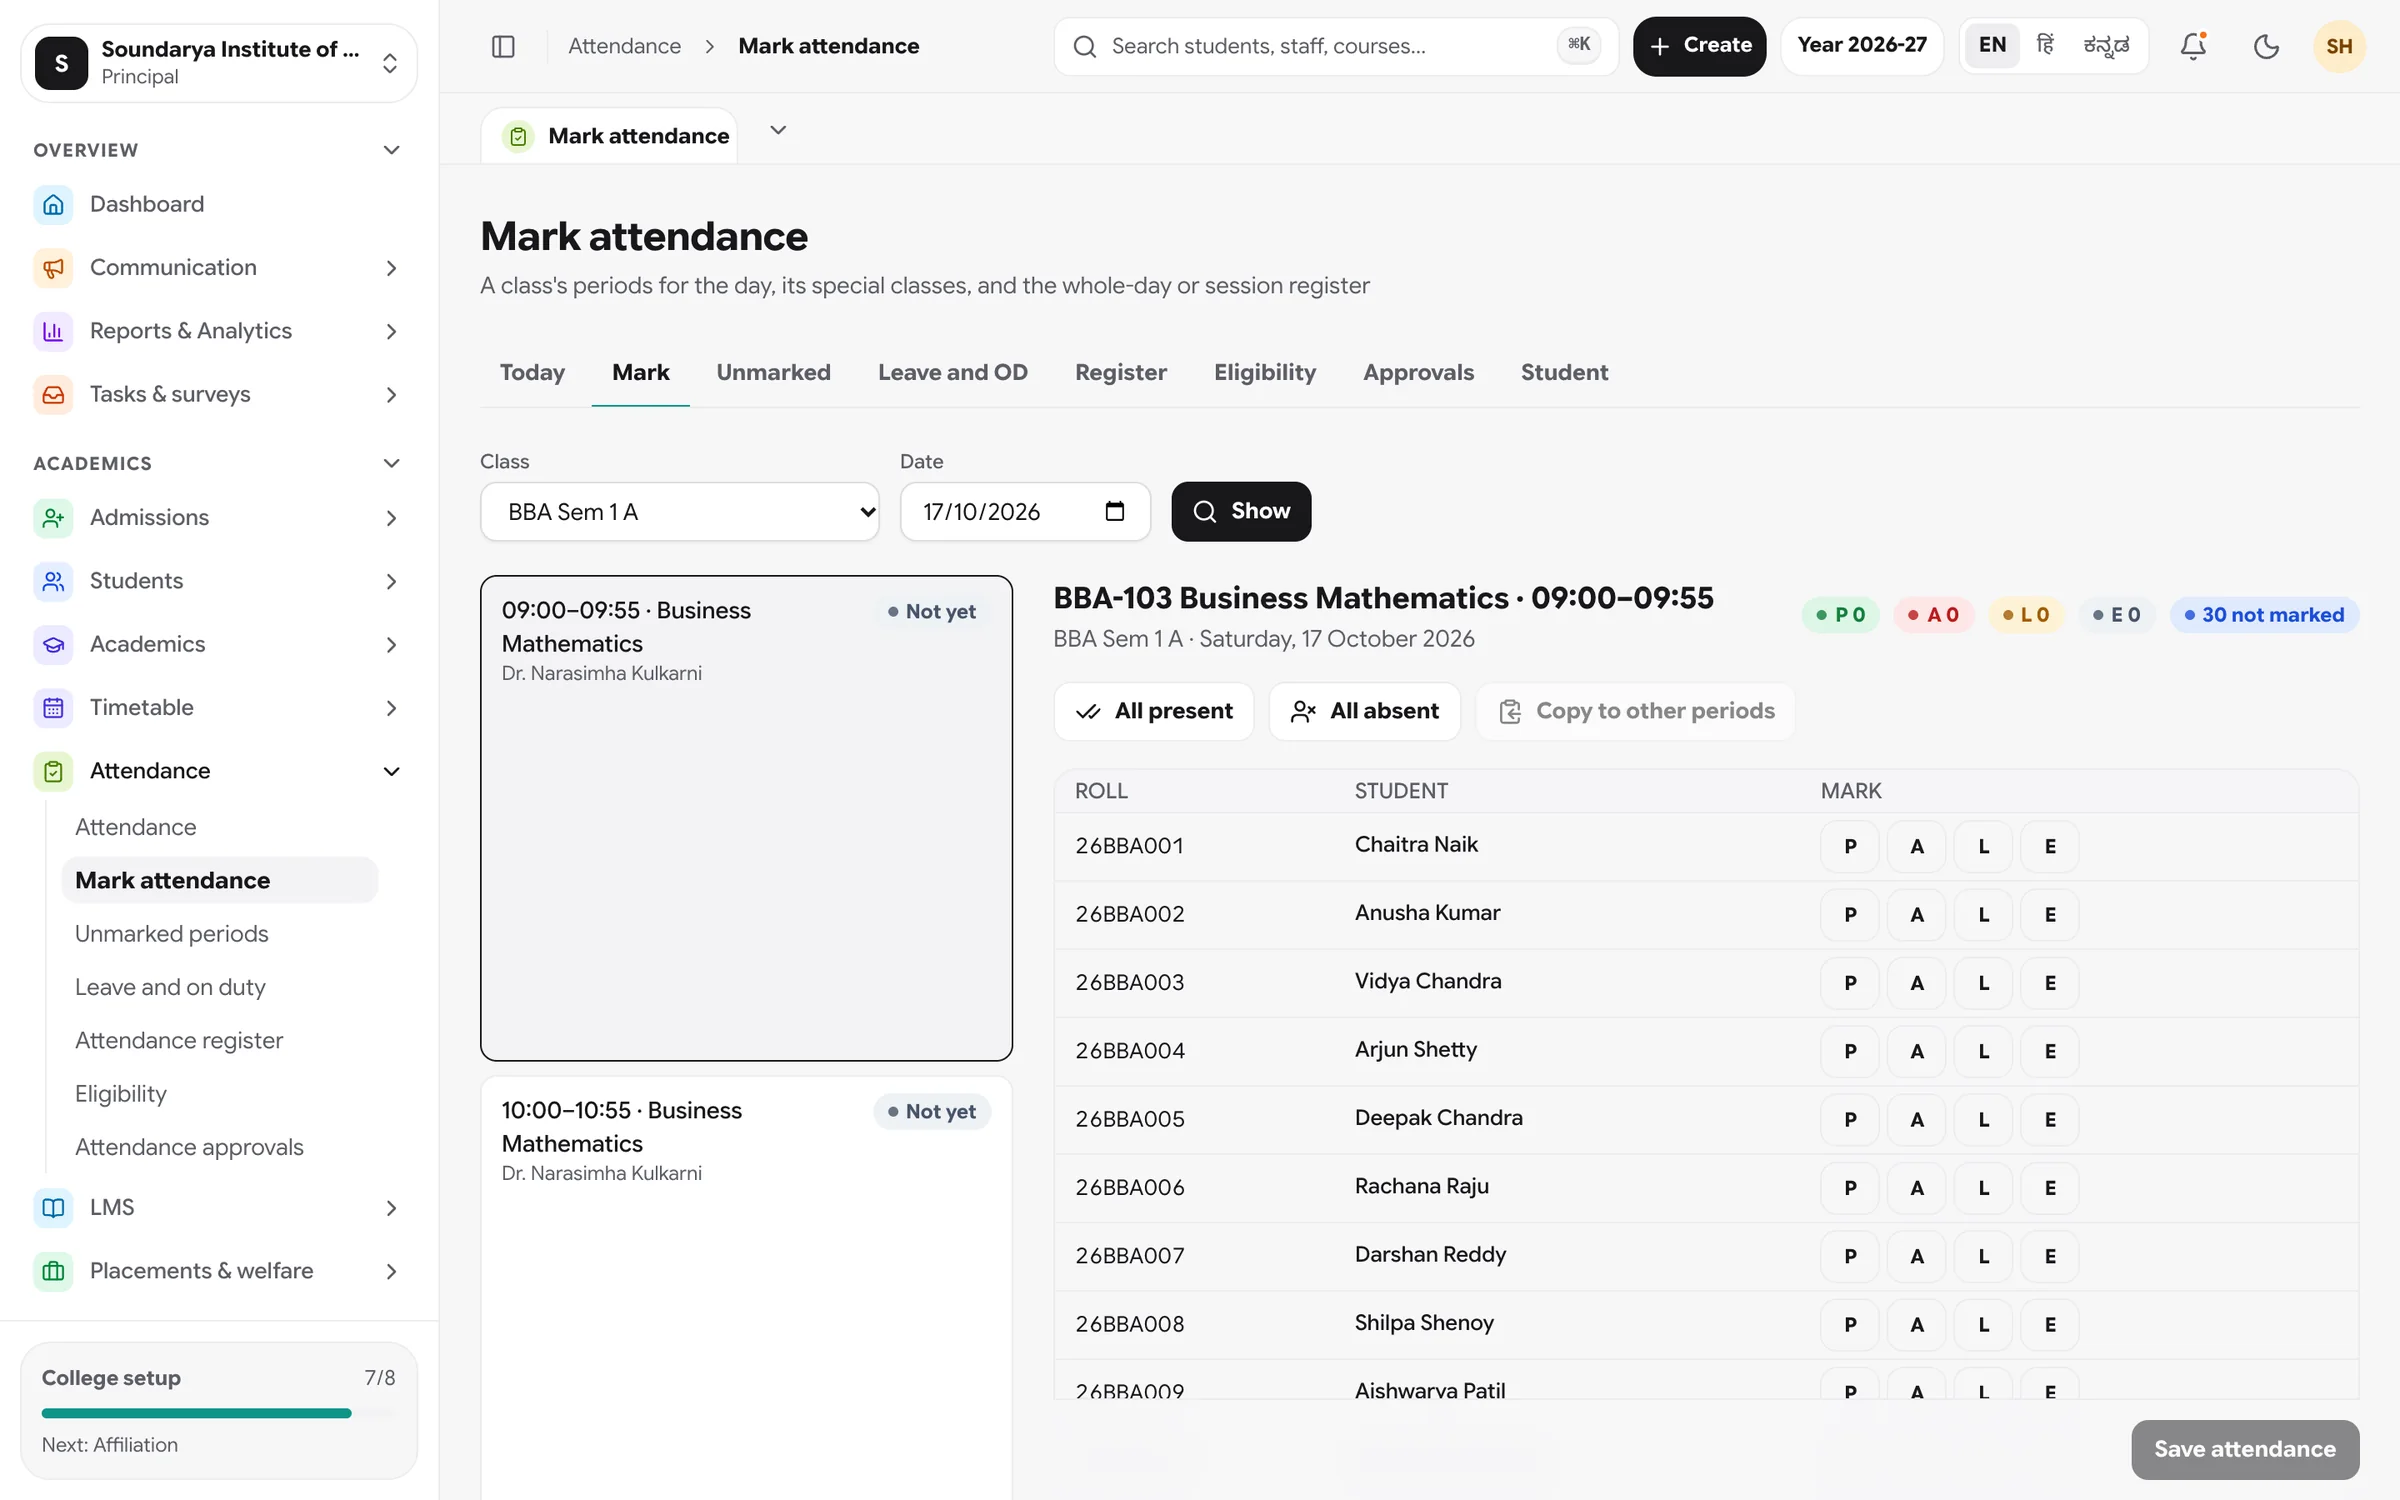This screenshot has height=1500, width=2400.
Task: Open the date picker calendar icon
Action: 1114,511
